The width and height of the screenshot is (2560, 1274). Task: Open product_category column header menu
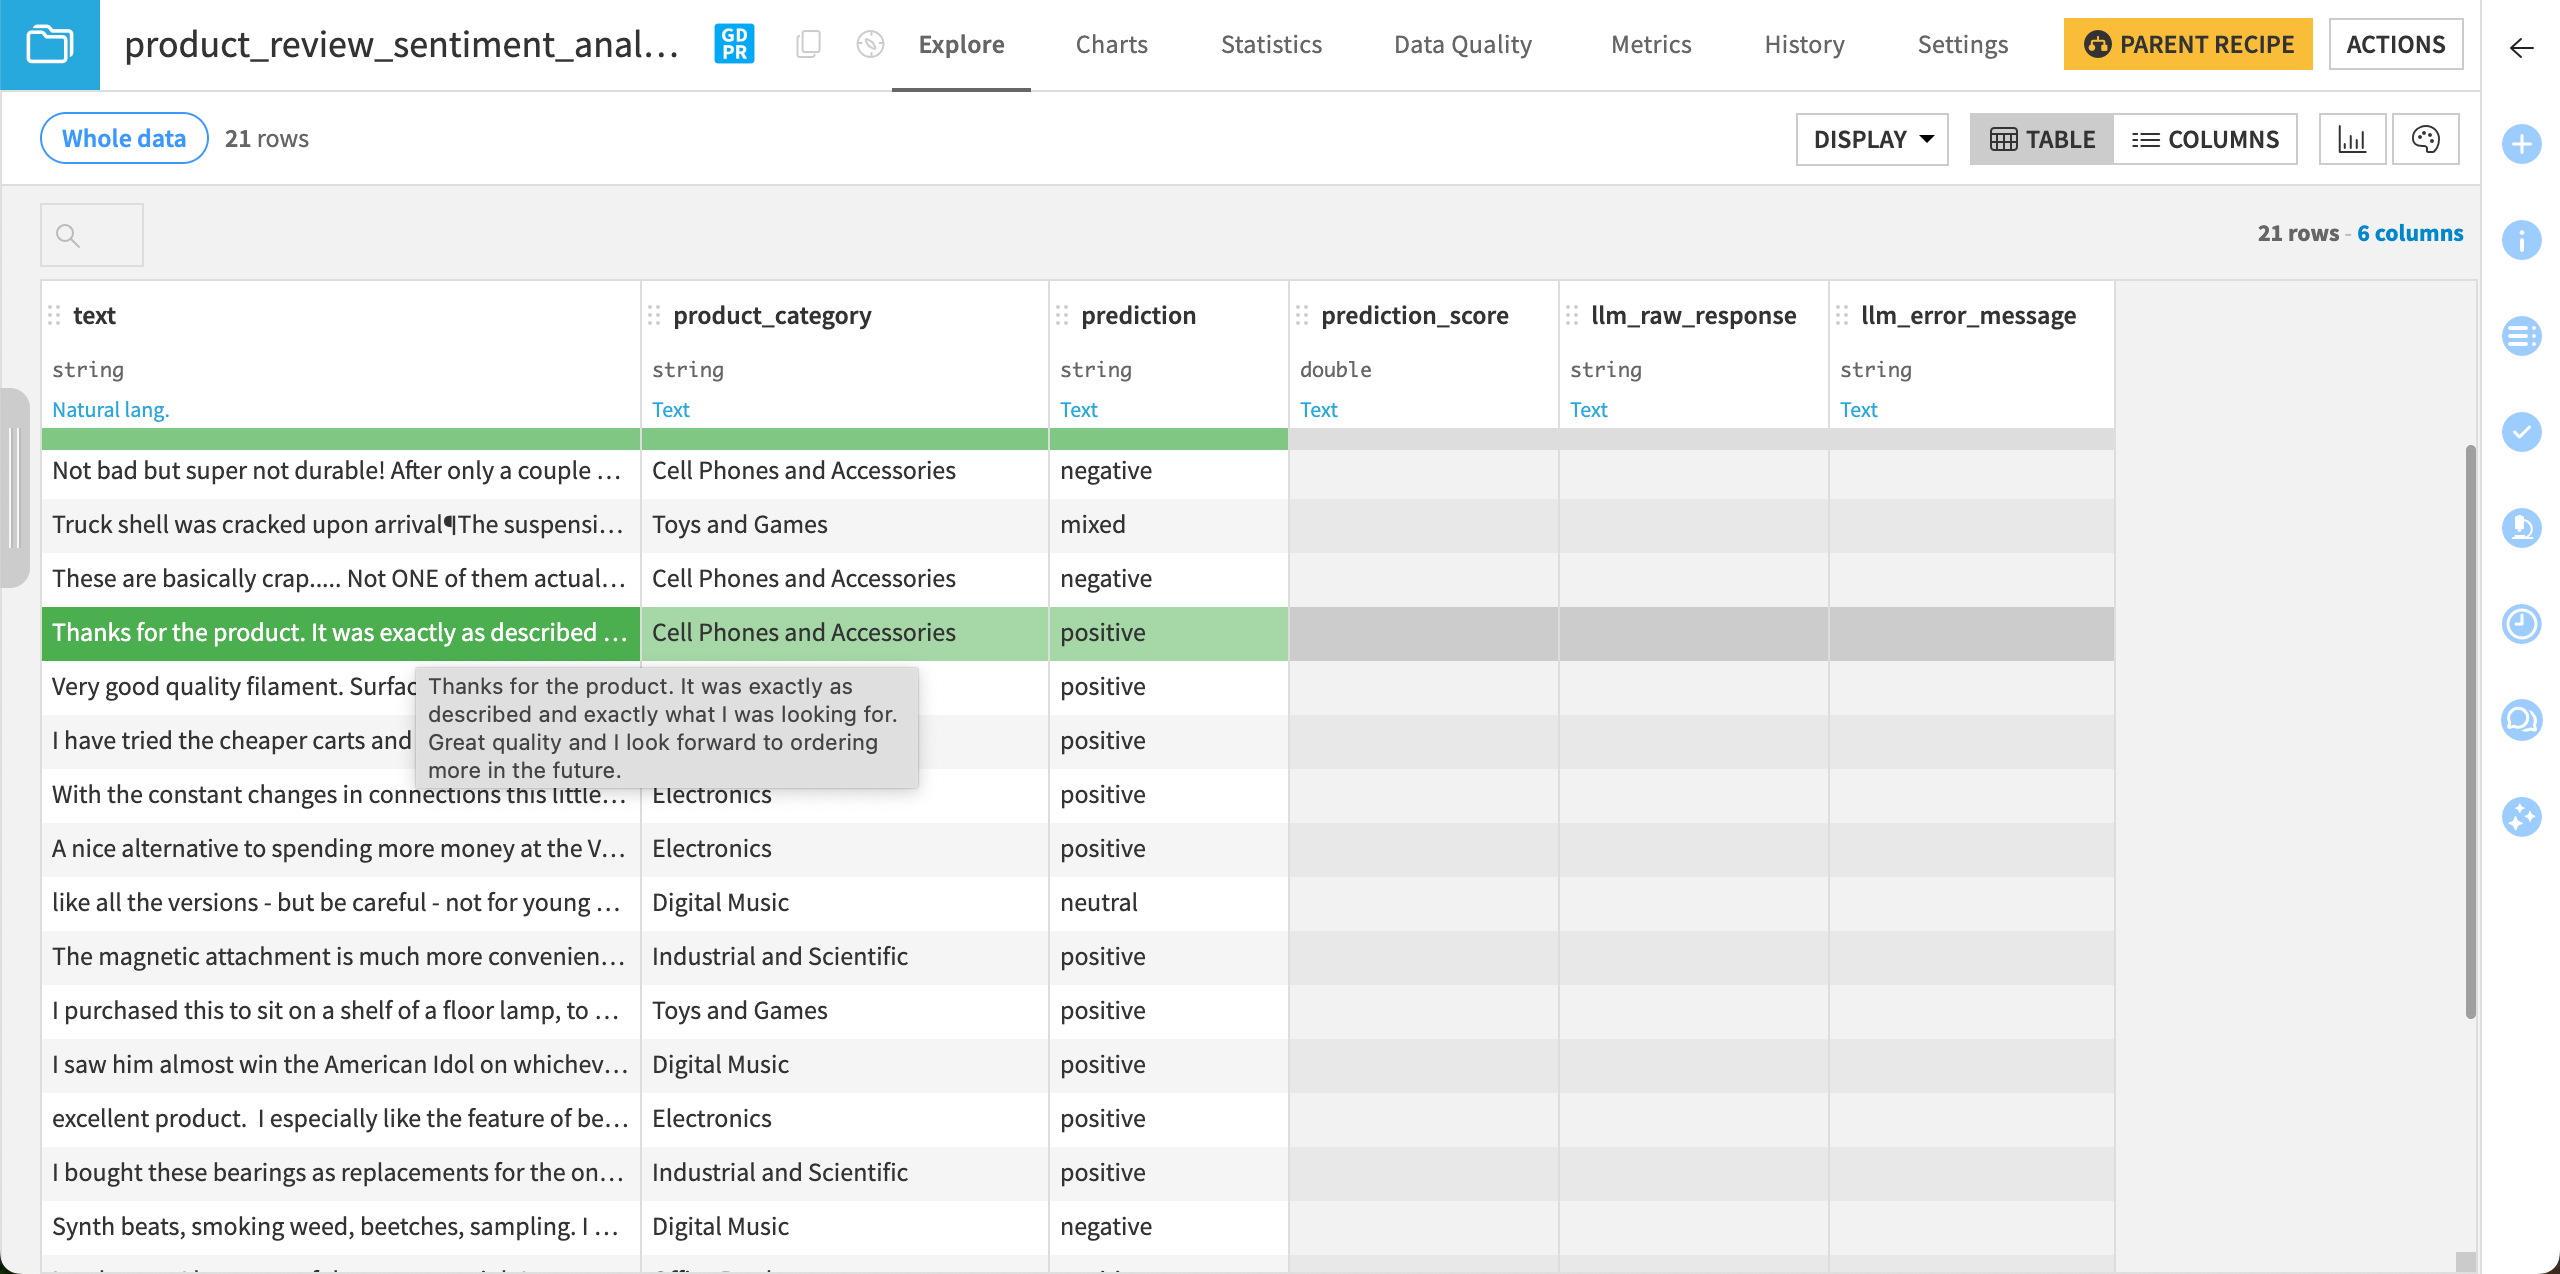pyautogui.click(x=772, y=316)
